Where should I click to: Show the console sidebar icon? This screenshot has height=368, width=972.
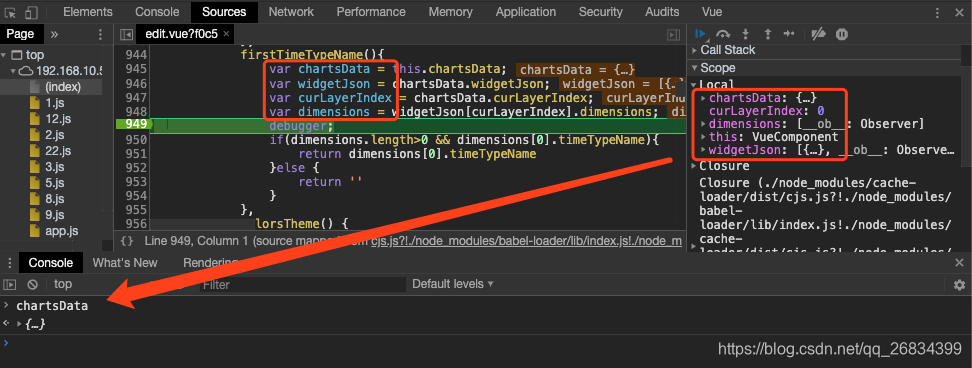[10, 284]
